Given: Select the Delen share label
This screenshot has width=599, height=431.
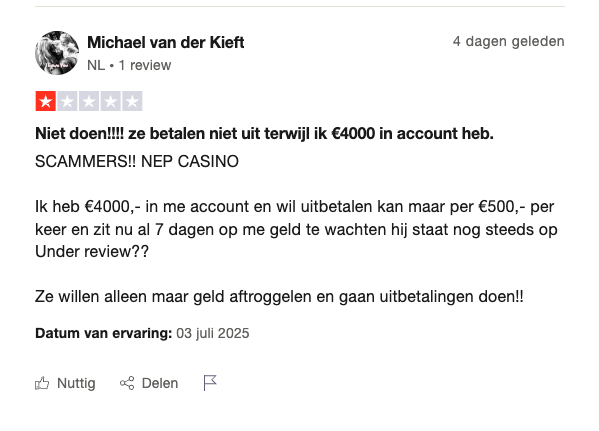Looking at the screenshot, I should coord(160,383).
